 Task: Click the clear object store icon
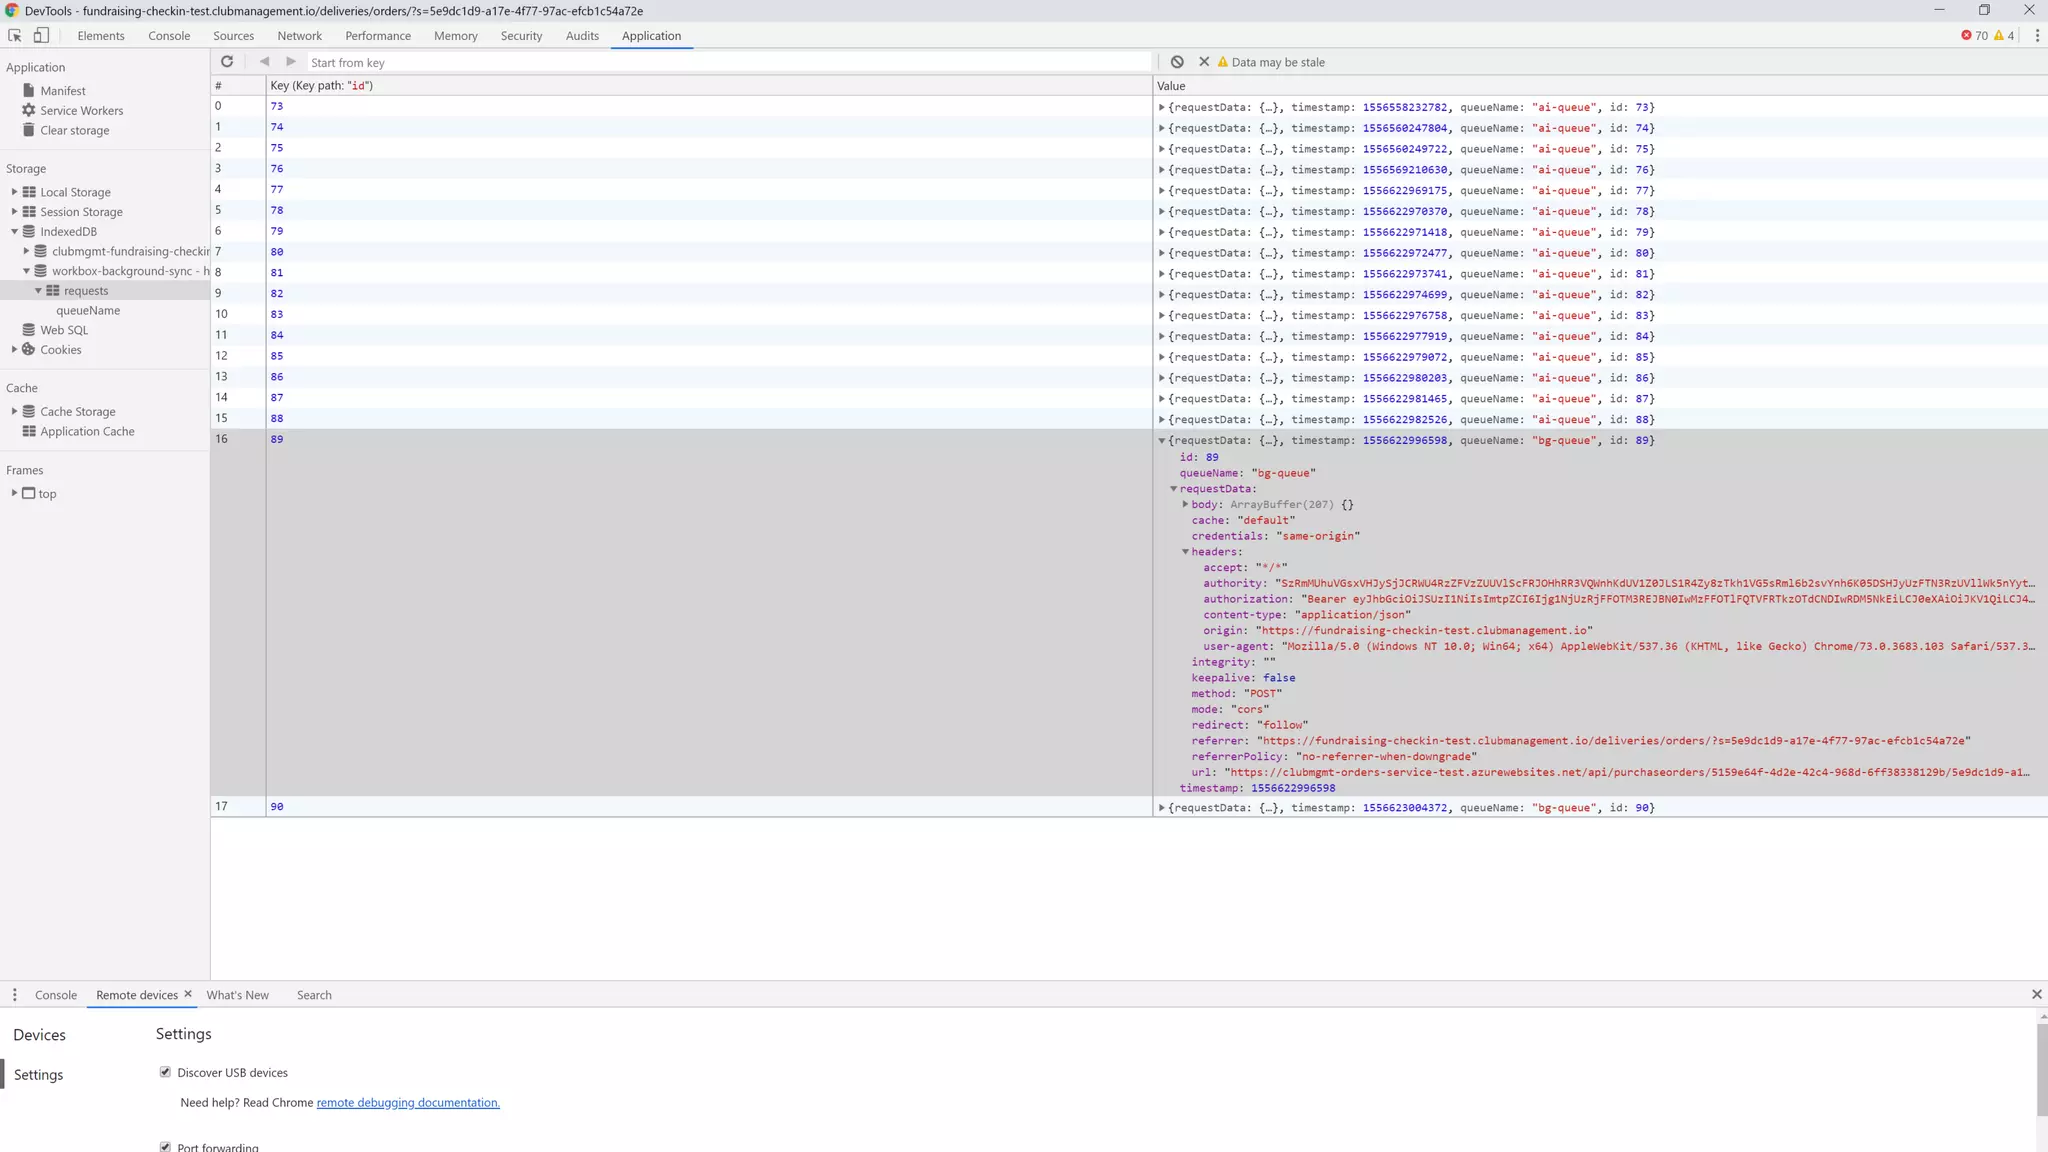click(1177, 62)
